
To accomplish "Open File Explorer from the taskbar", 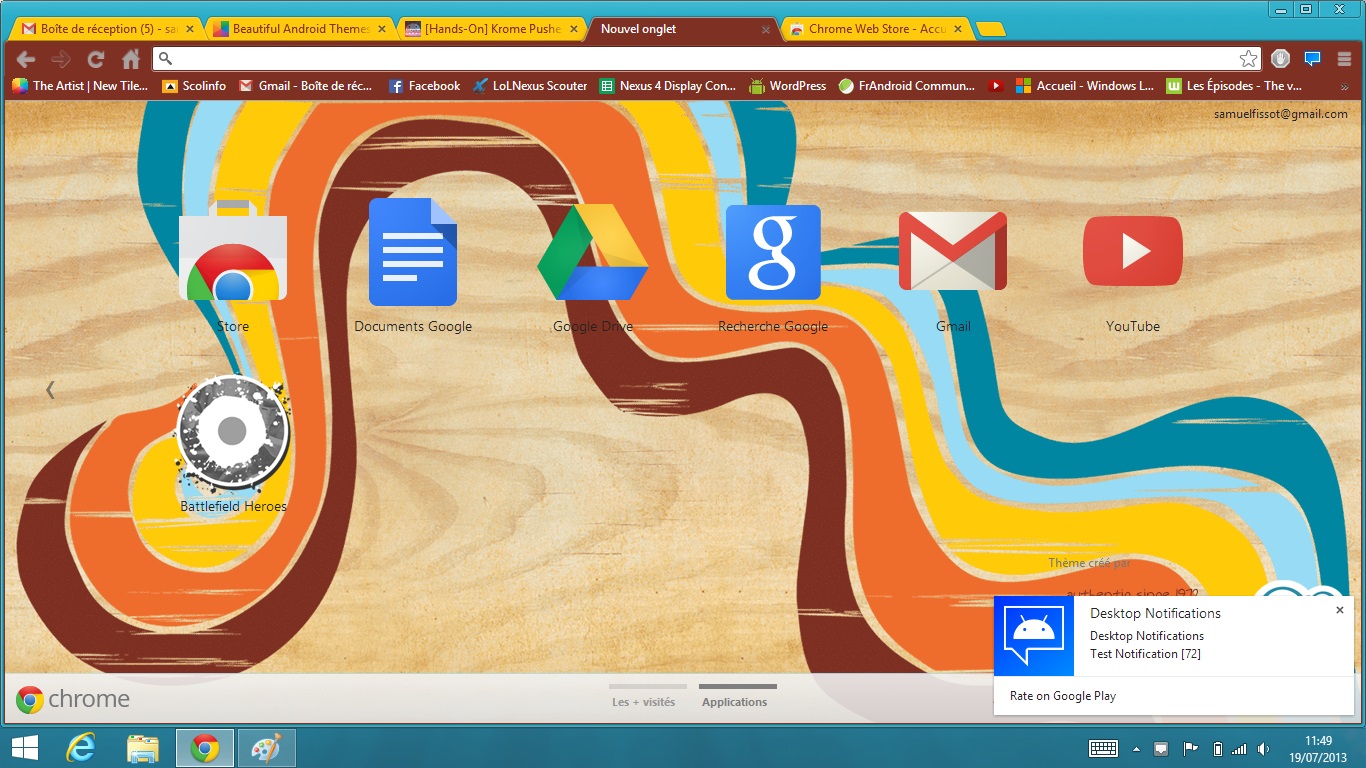I will [x=143, y=747].
